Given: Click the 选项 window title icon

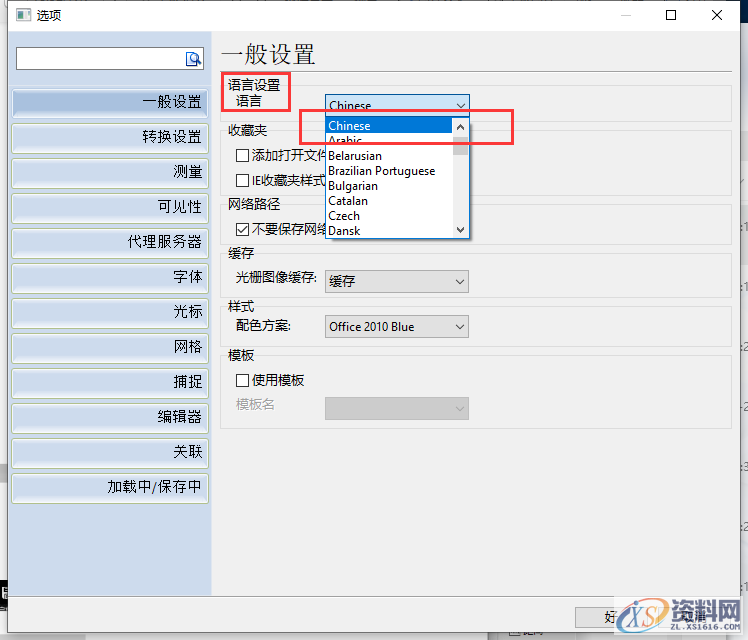Looking at the screenshot, I should click(23, 15).
